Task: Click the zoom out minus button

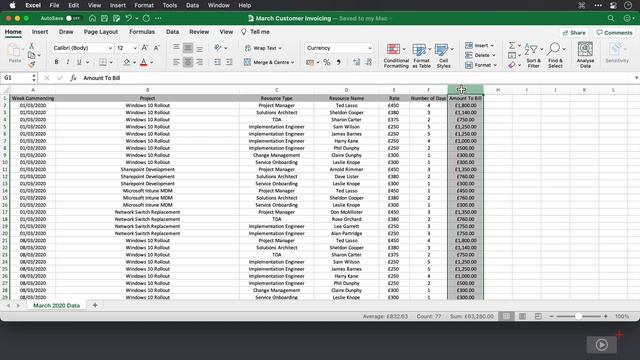Action: click(x=551, y=316)
